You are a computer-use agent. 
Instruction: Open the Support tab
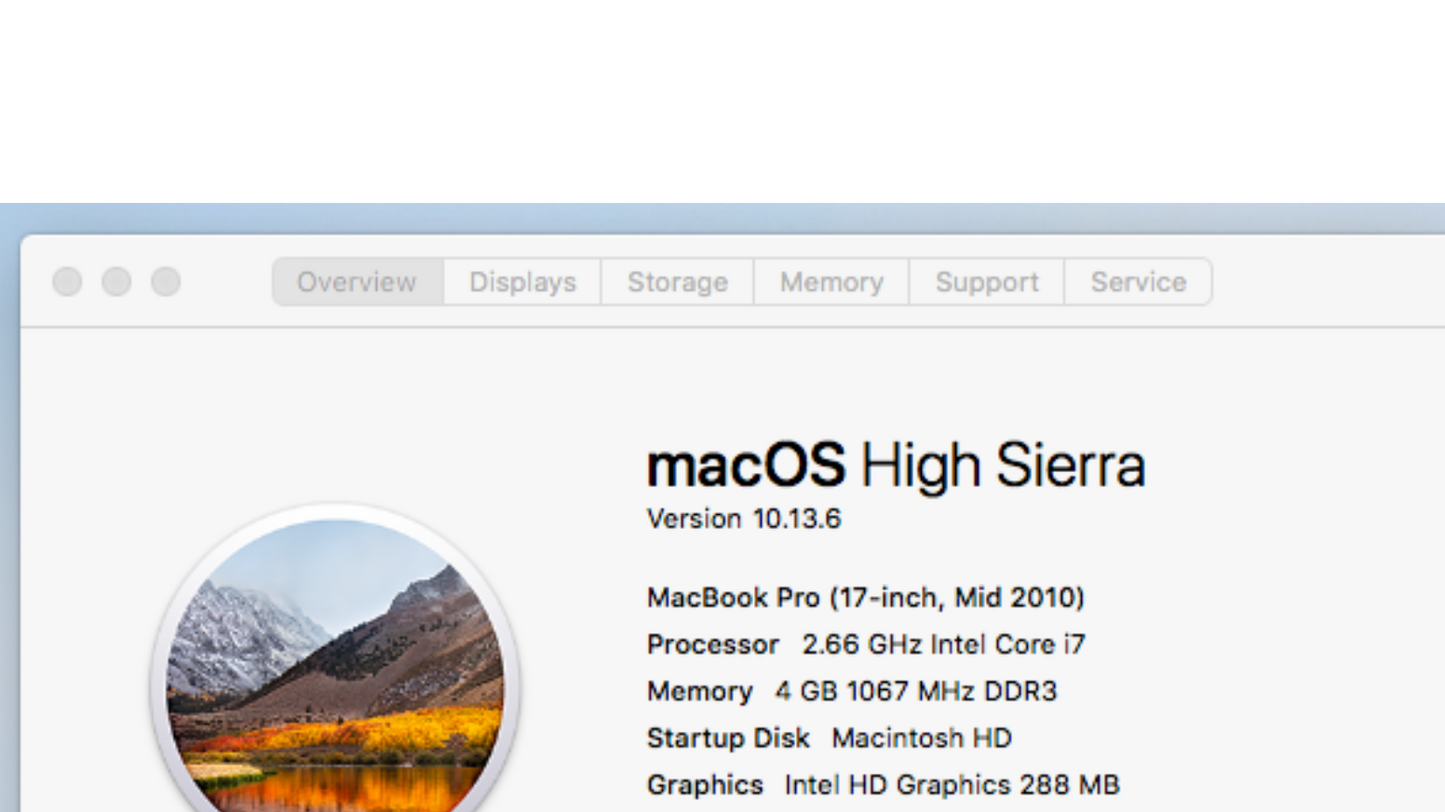(x=987, y=282)
